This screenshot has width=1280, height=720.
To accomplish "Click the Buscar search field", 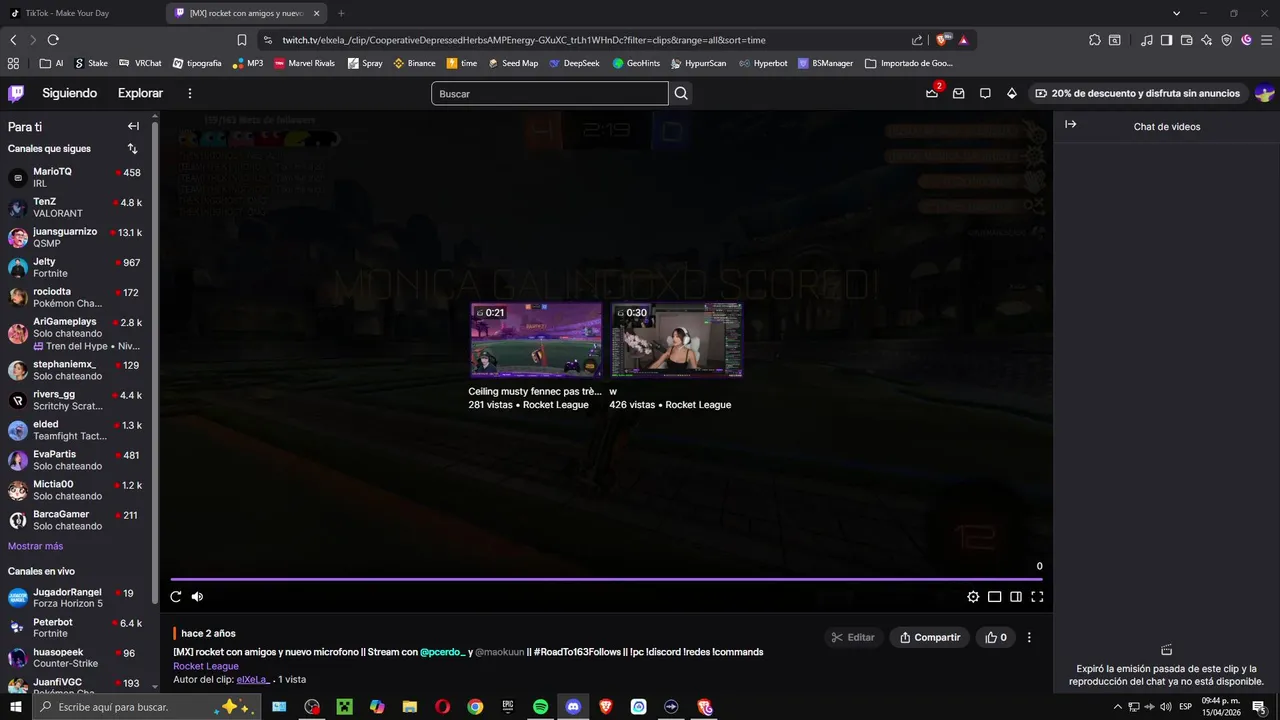I will (x=550, y=93).
